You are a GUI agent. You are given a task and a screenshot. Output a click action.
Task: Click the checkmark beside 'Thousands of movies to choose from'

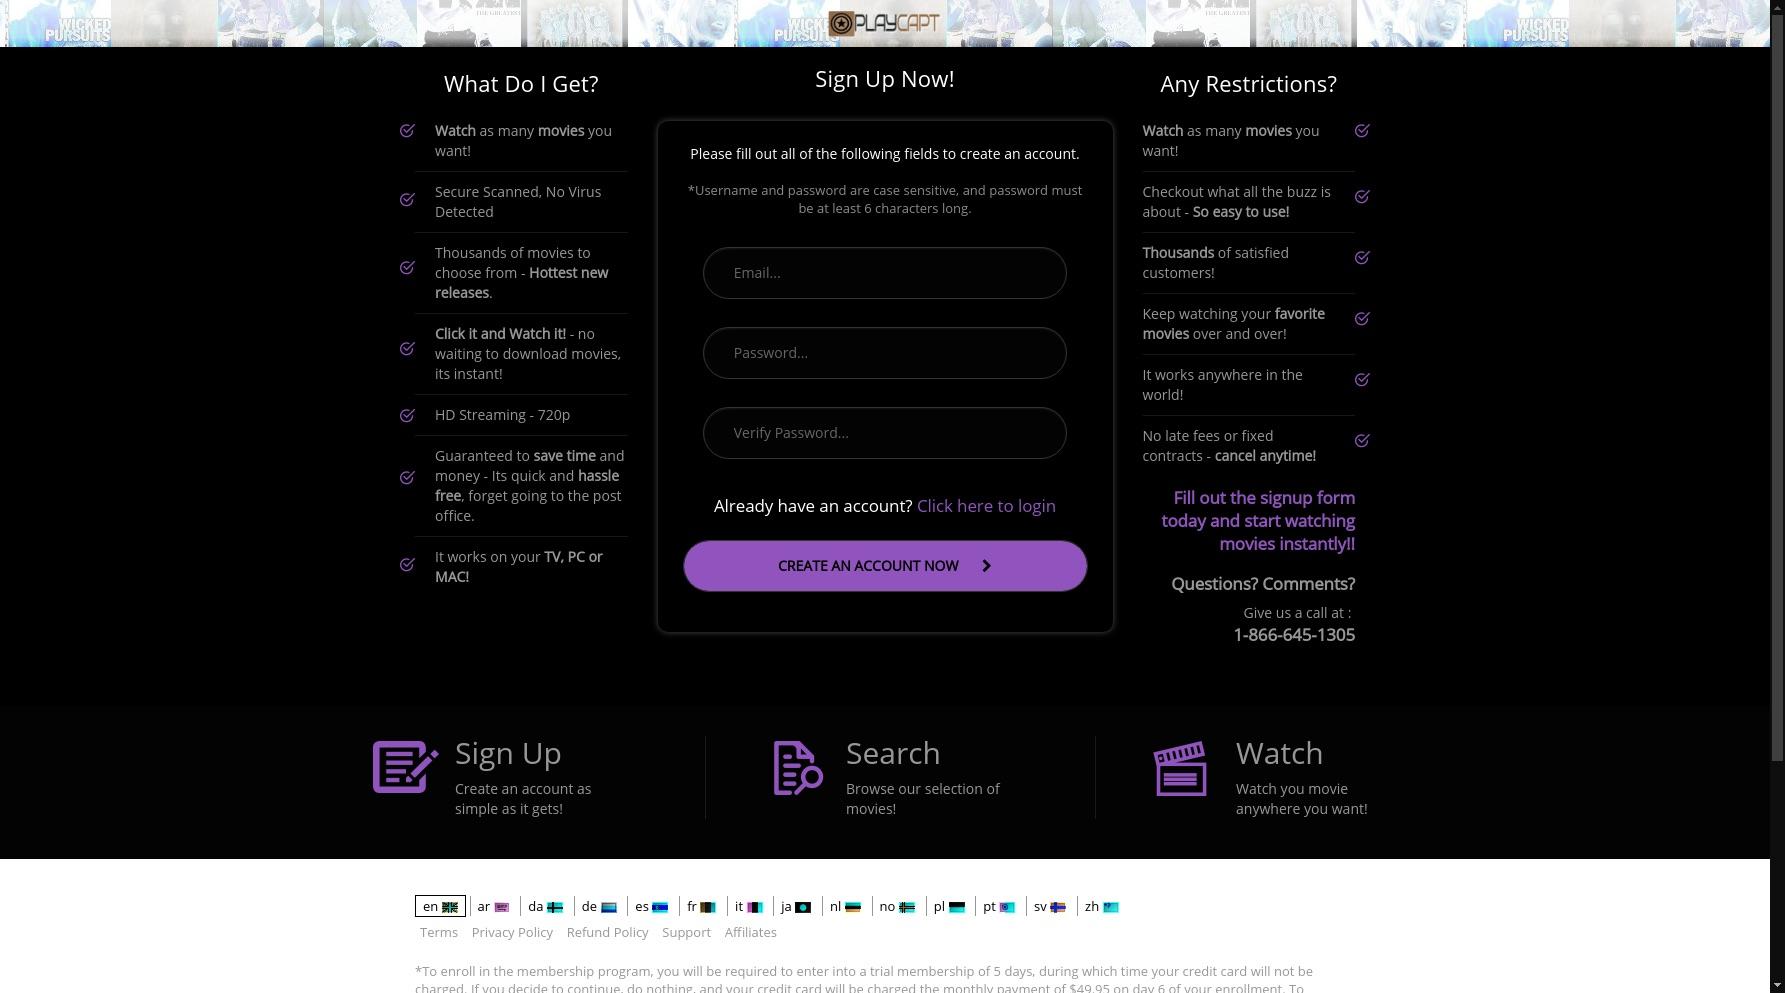[407, 268]
